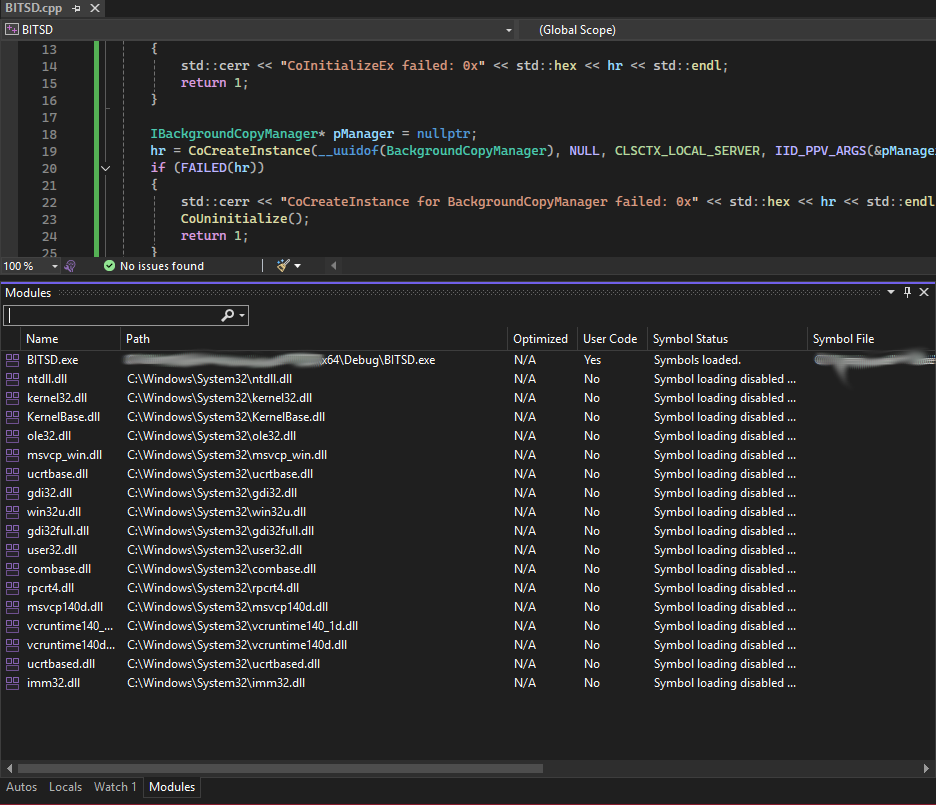Click the Modules horizontal scrollbar thumb

pyautogui.click(x=281, y=769)
